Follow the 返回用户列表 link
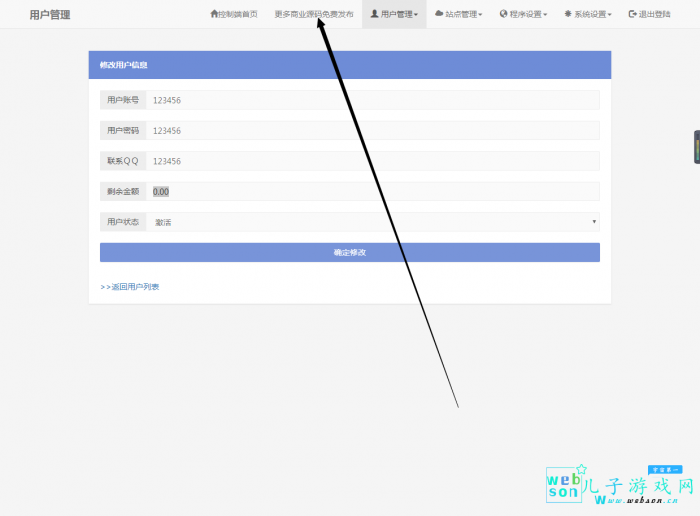 click(130, 287)
